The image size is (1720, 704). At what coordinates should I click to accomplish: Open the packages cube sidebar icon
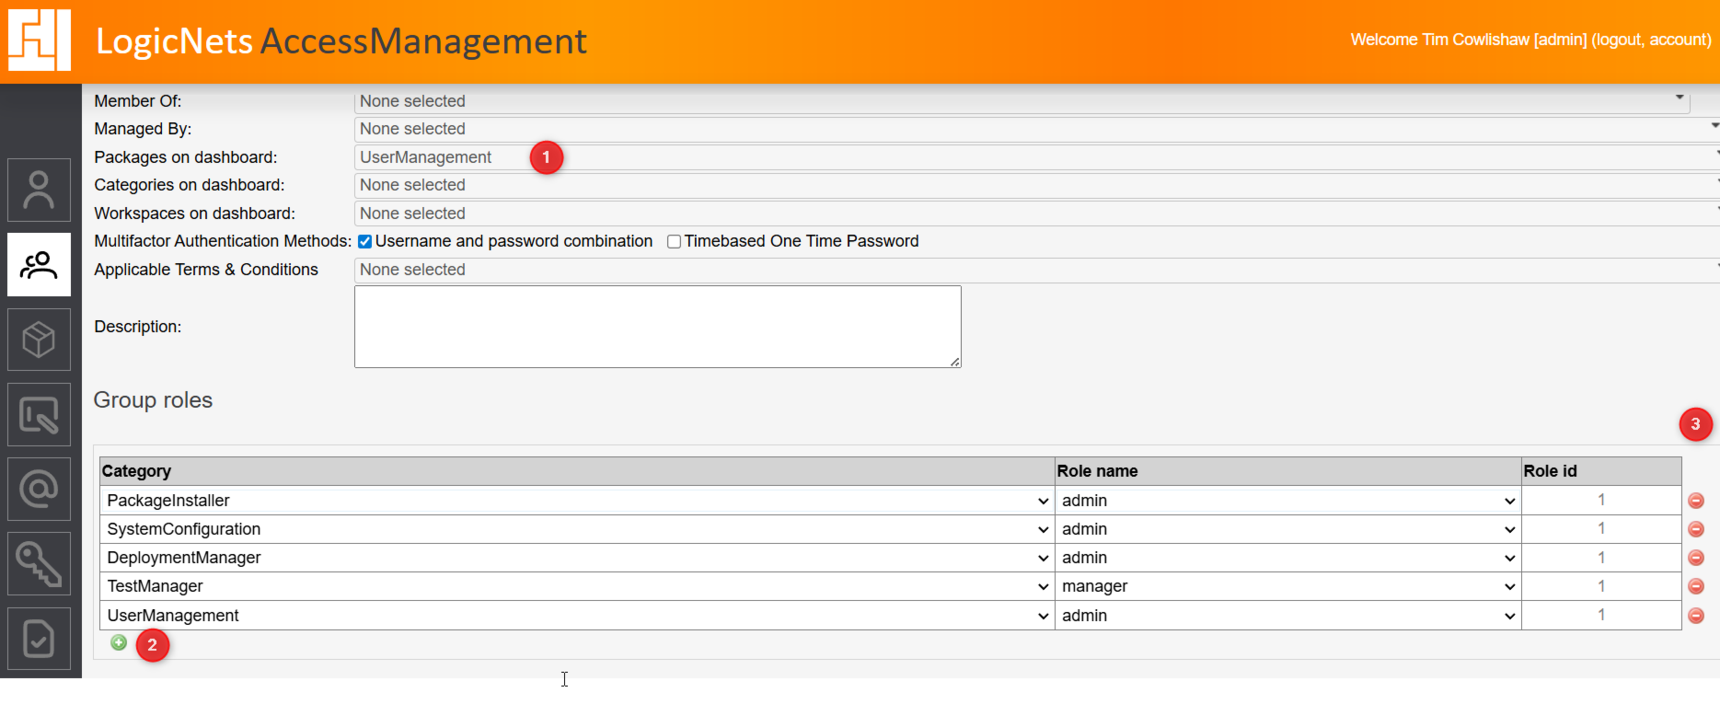click(39, 340)
